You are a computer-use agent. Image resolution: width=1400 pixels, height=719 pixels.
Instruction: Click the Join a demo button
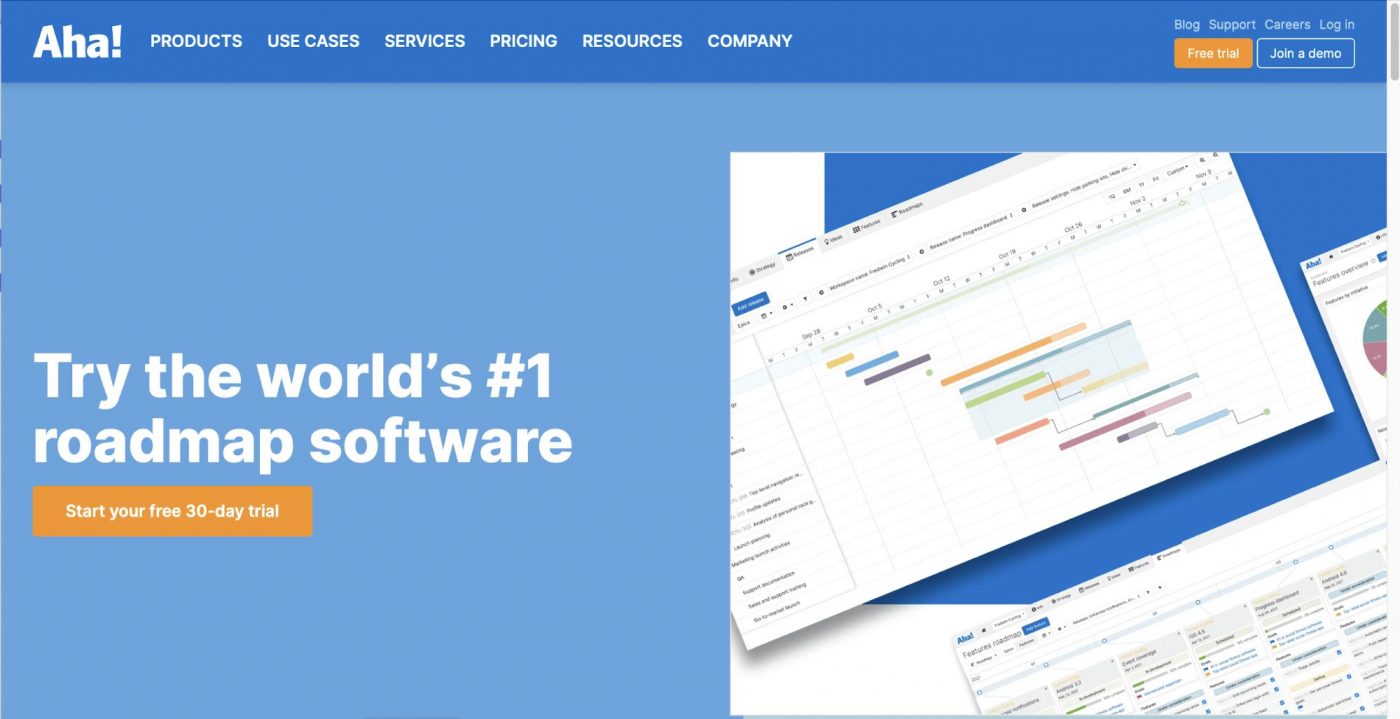(x=1306, y=53)
